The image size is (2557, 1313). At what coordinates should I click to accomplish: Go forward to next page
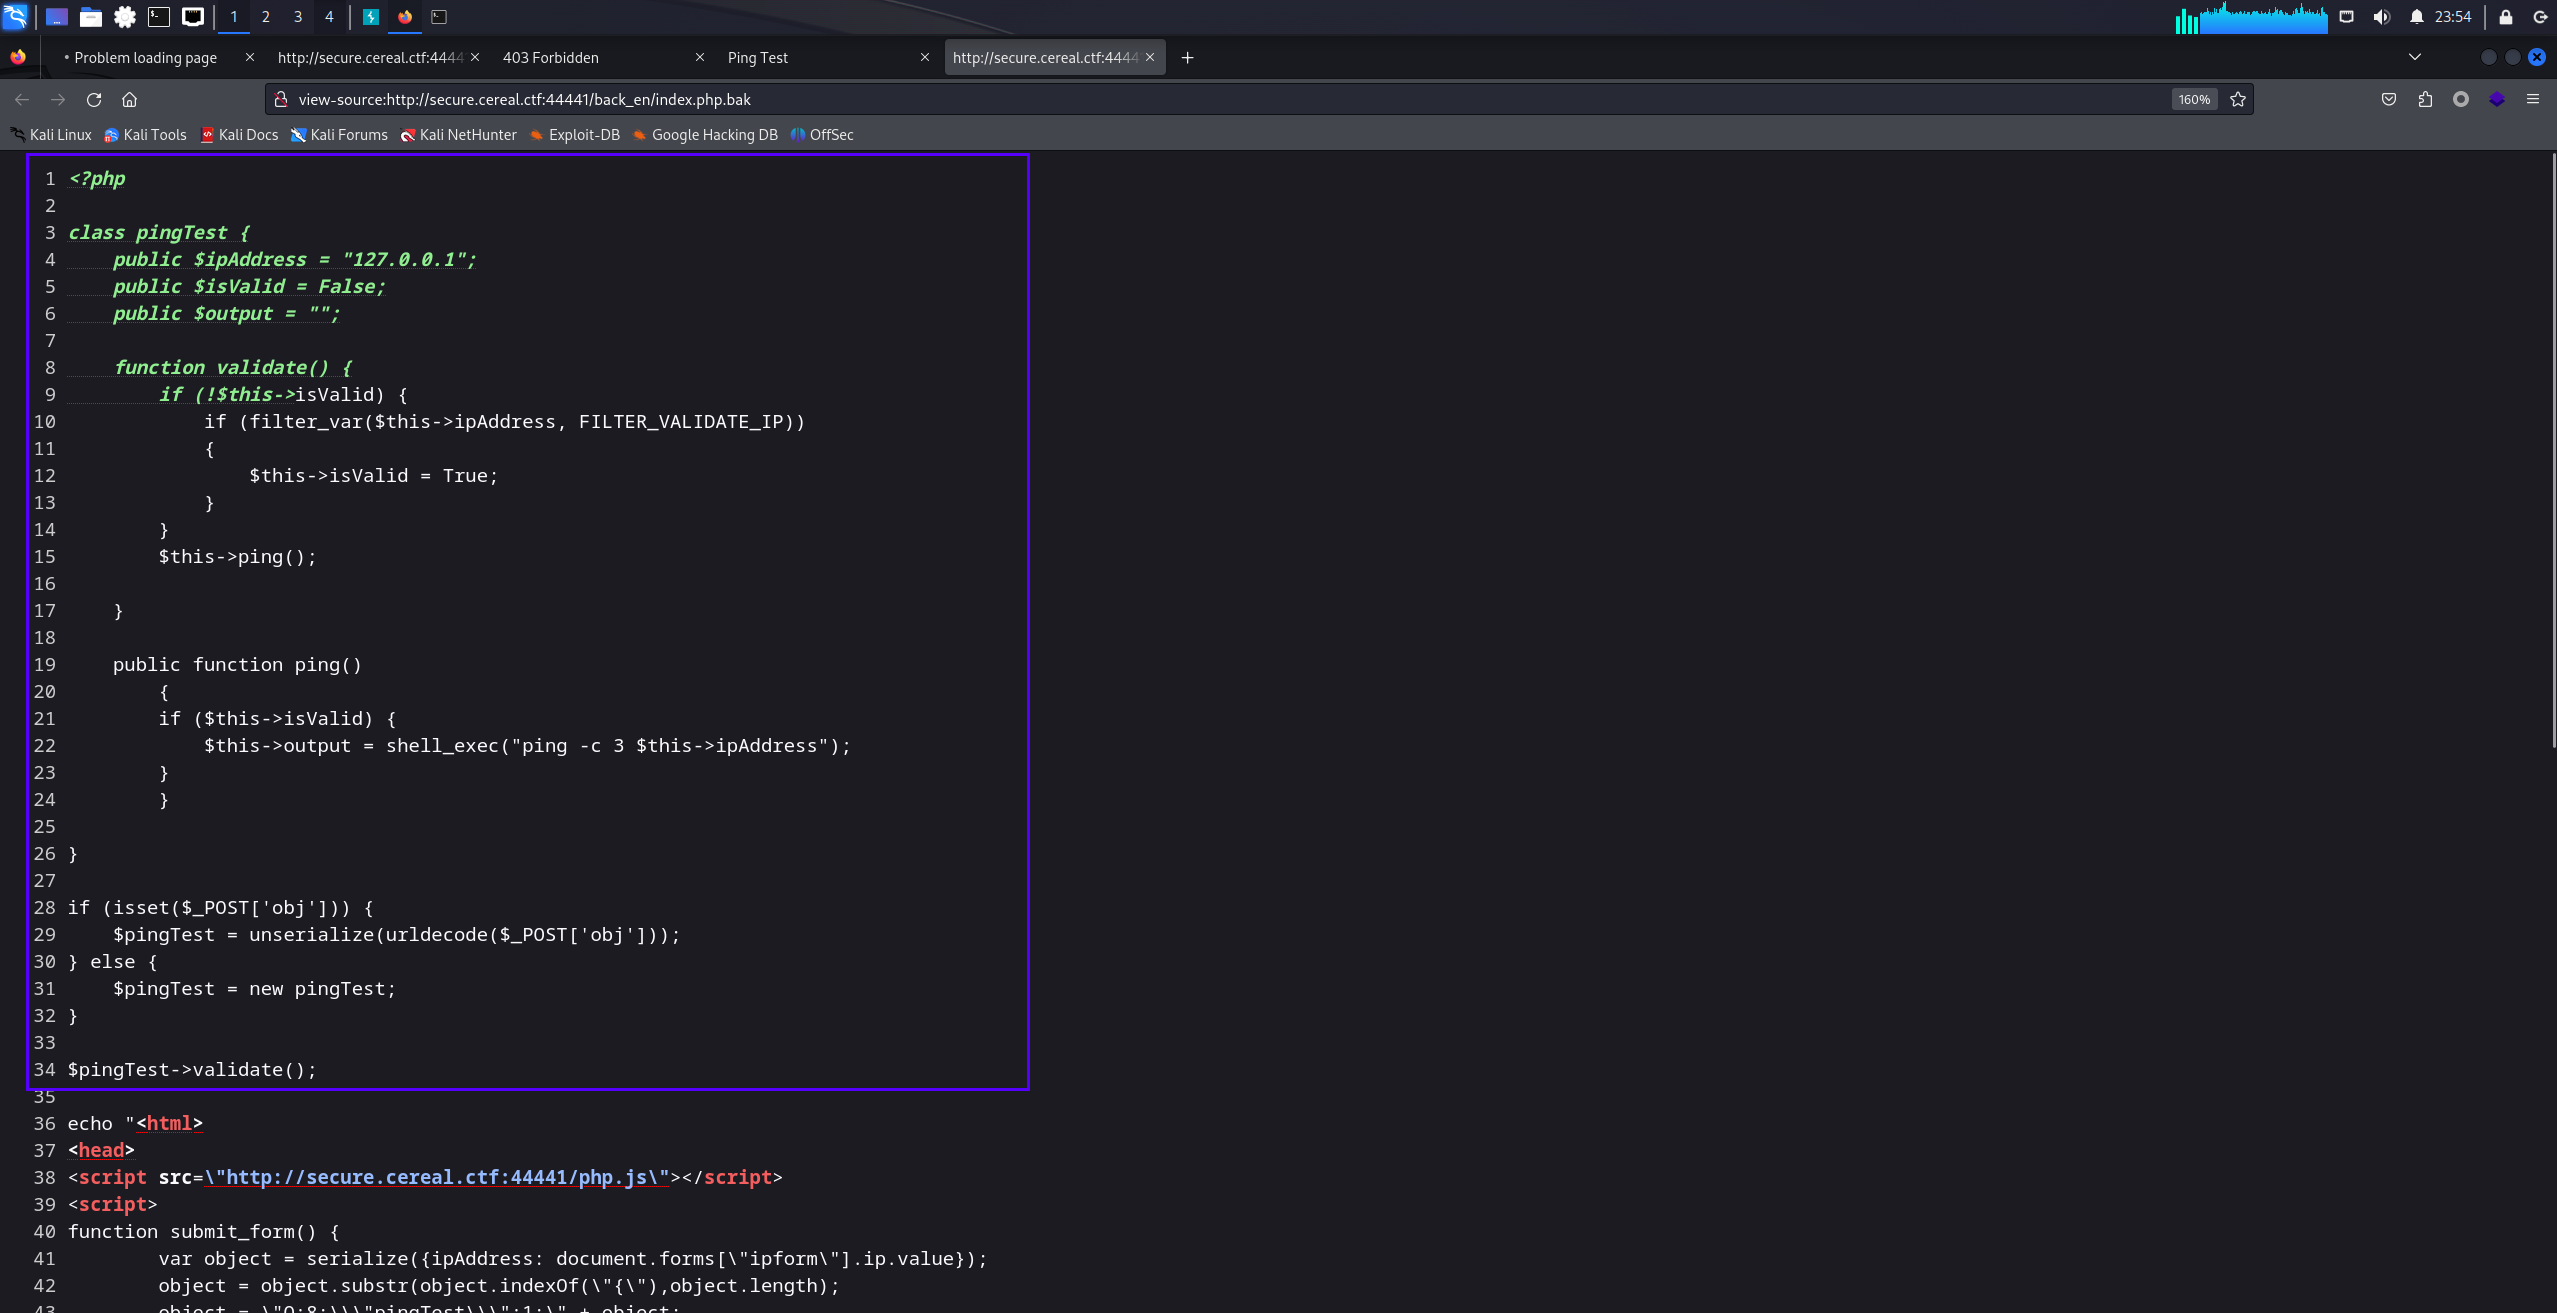tap(58, 99)
